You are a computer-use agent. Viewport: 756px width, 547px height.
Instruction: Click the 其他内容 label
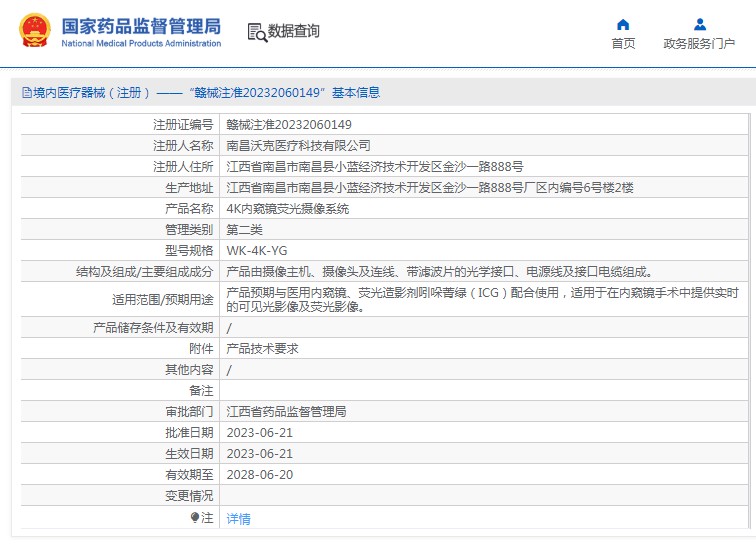[x=189, y=370]
